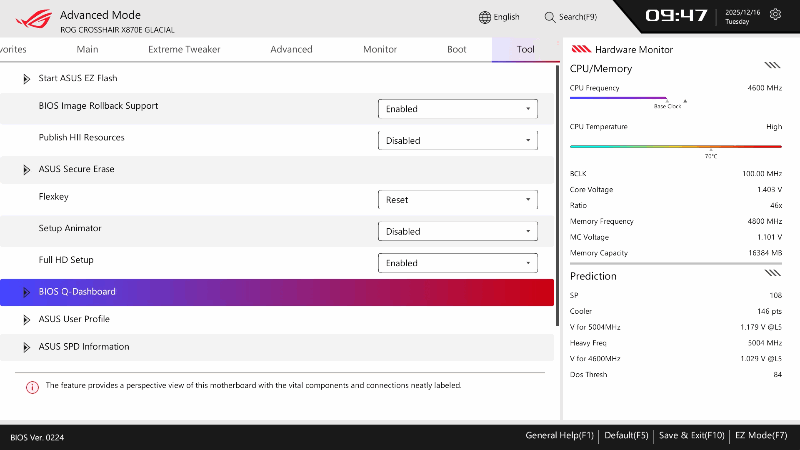Click the globe language icon

tap(485, 17)
